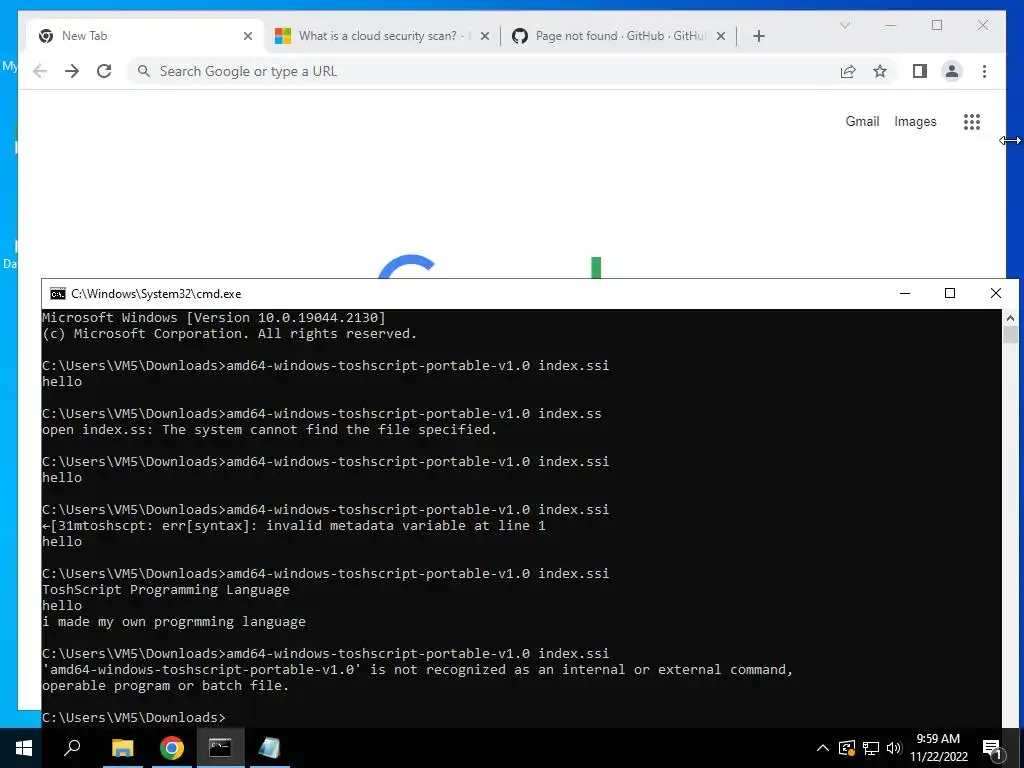Open the security alert tray icon

pos(846,748)
